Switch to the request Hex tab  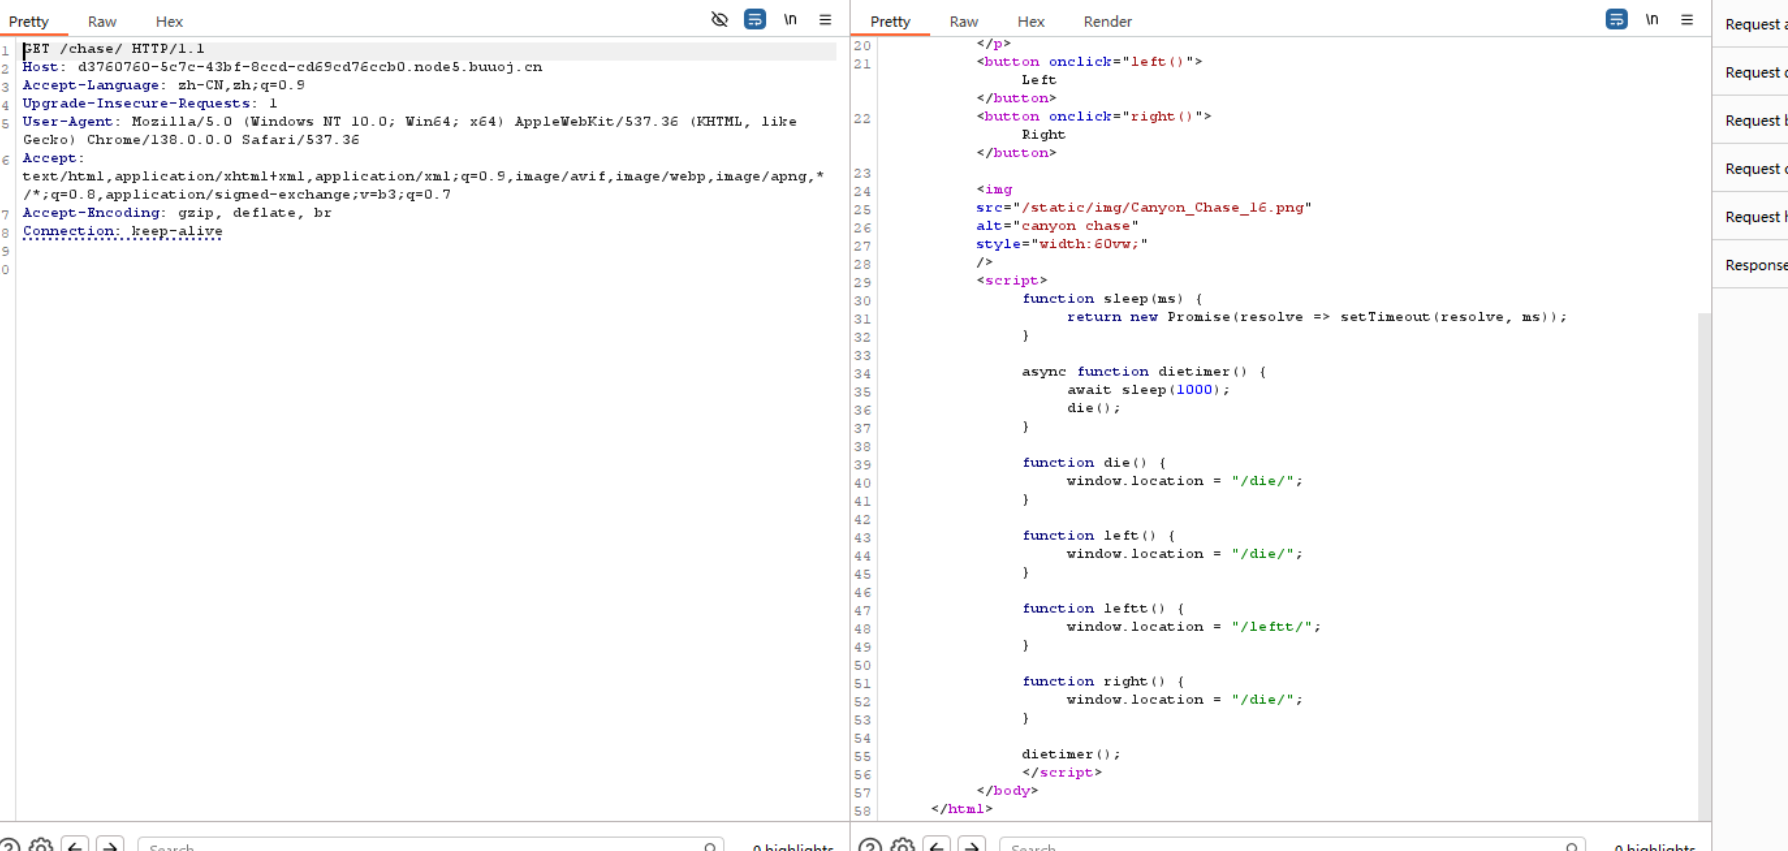[x=169, y=21]
